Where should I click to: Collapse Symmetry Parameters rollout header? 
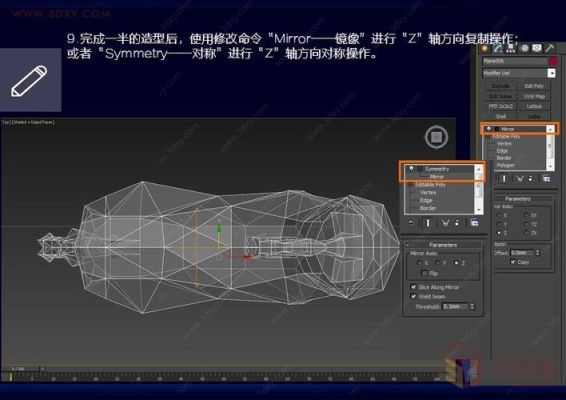(443, 245)
